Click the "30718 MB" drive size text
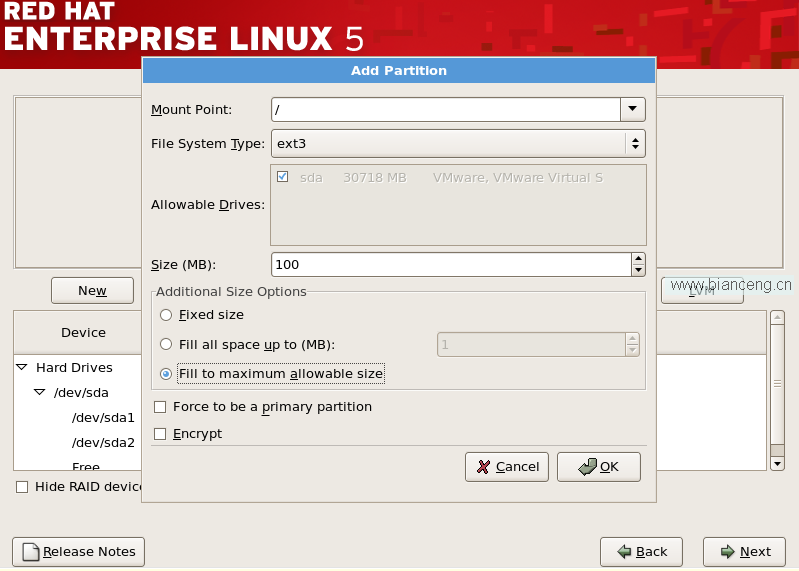Screen dimensions: 799x571 pos(375,178)
